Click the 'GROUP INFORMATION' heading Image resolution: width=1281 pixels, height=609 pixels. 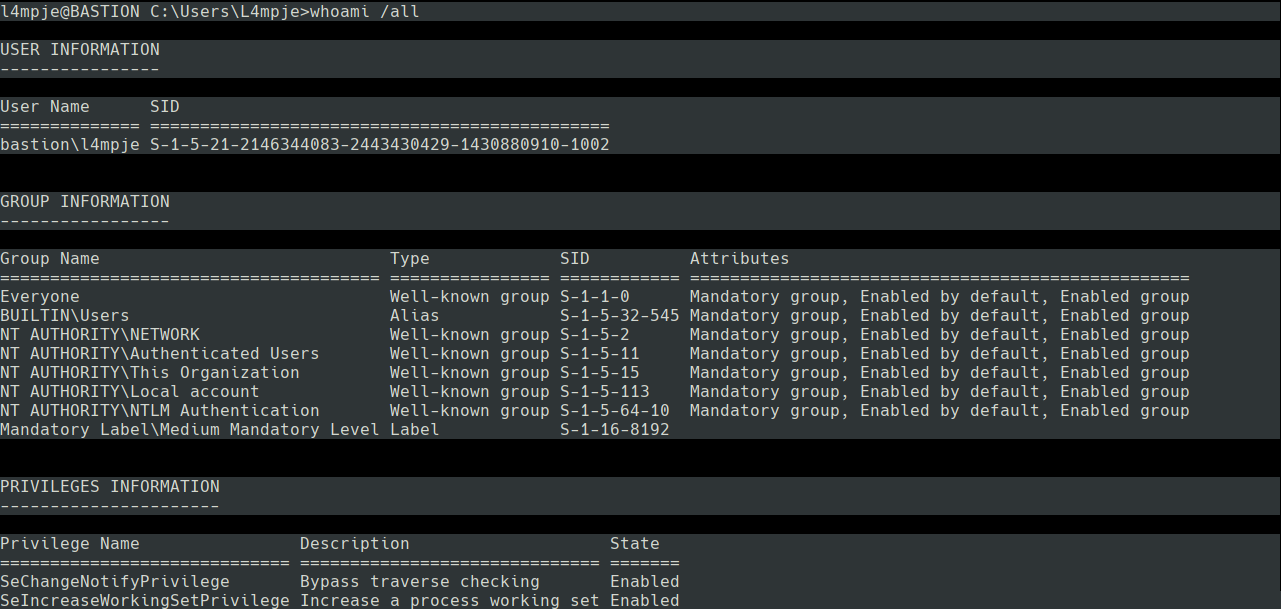coord(85,202)
